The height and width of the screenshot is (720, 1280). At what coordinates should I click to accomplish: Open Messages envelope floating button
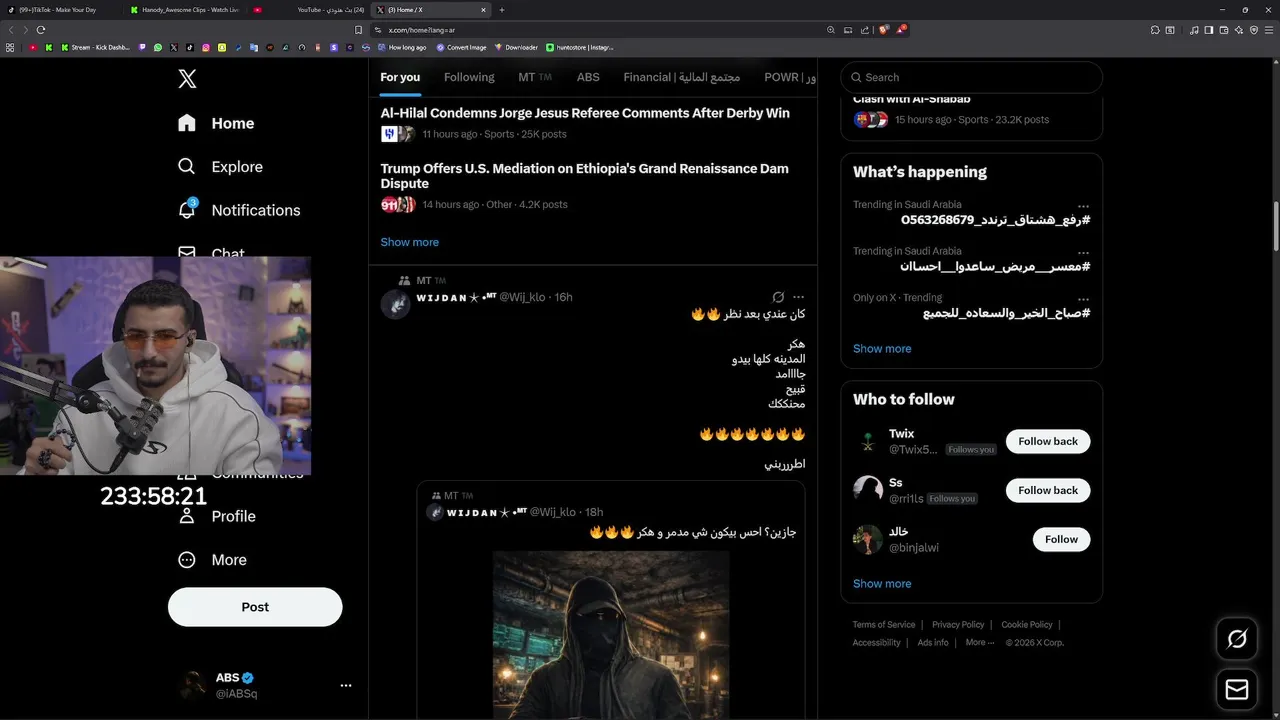point(1237,690)
